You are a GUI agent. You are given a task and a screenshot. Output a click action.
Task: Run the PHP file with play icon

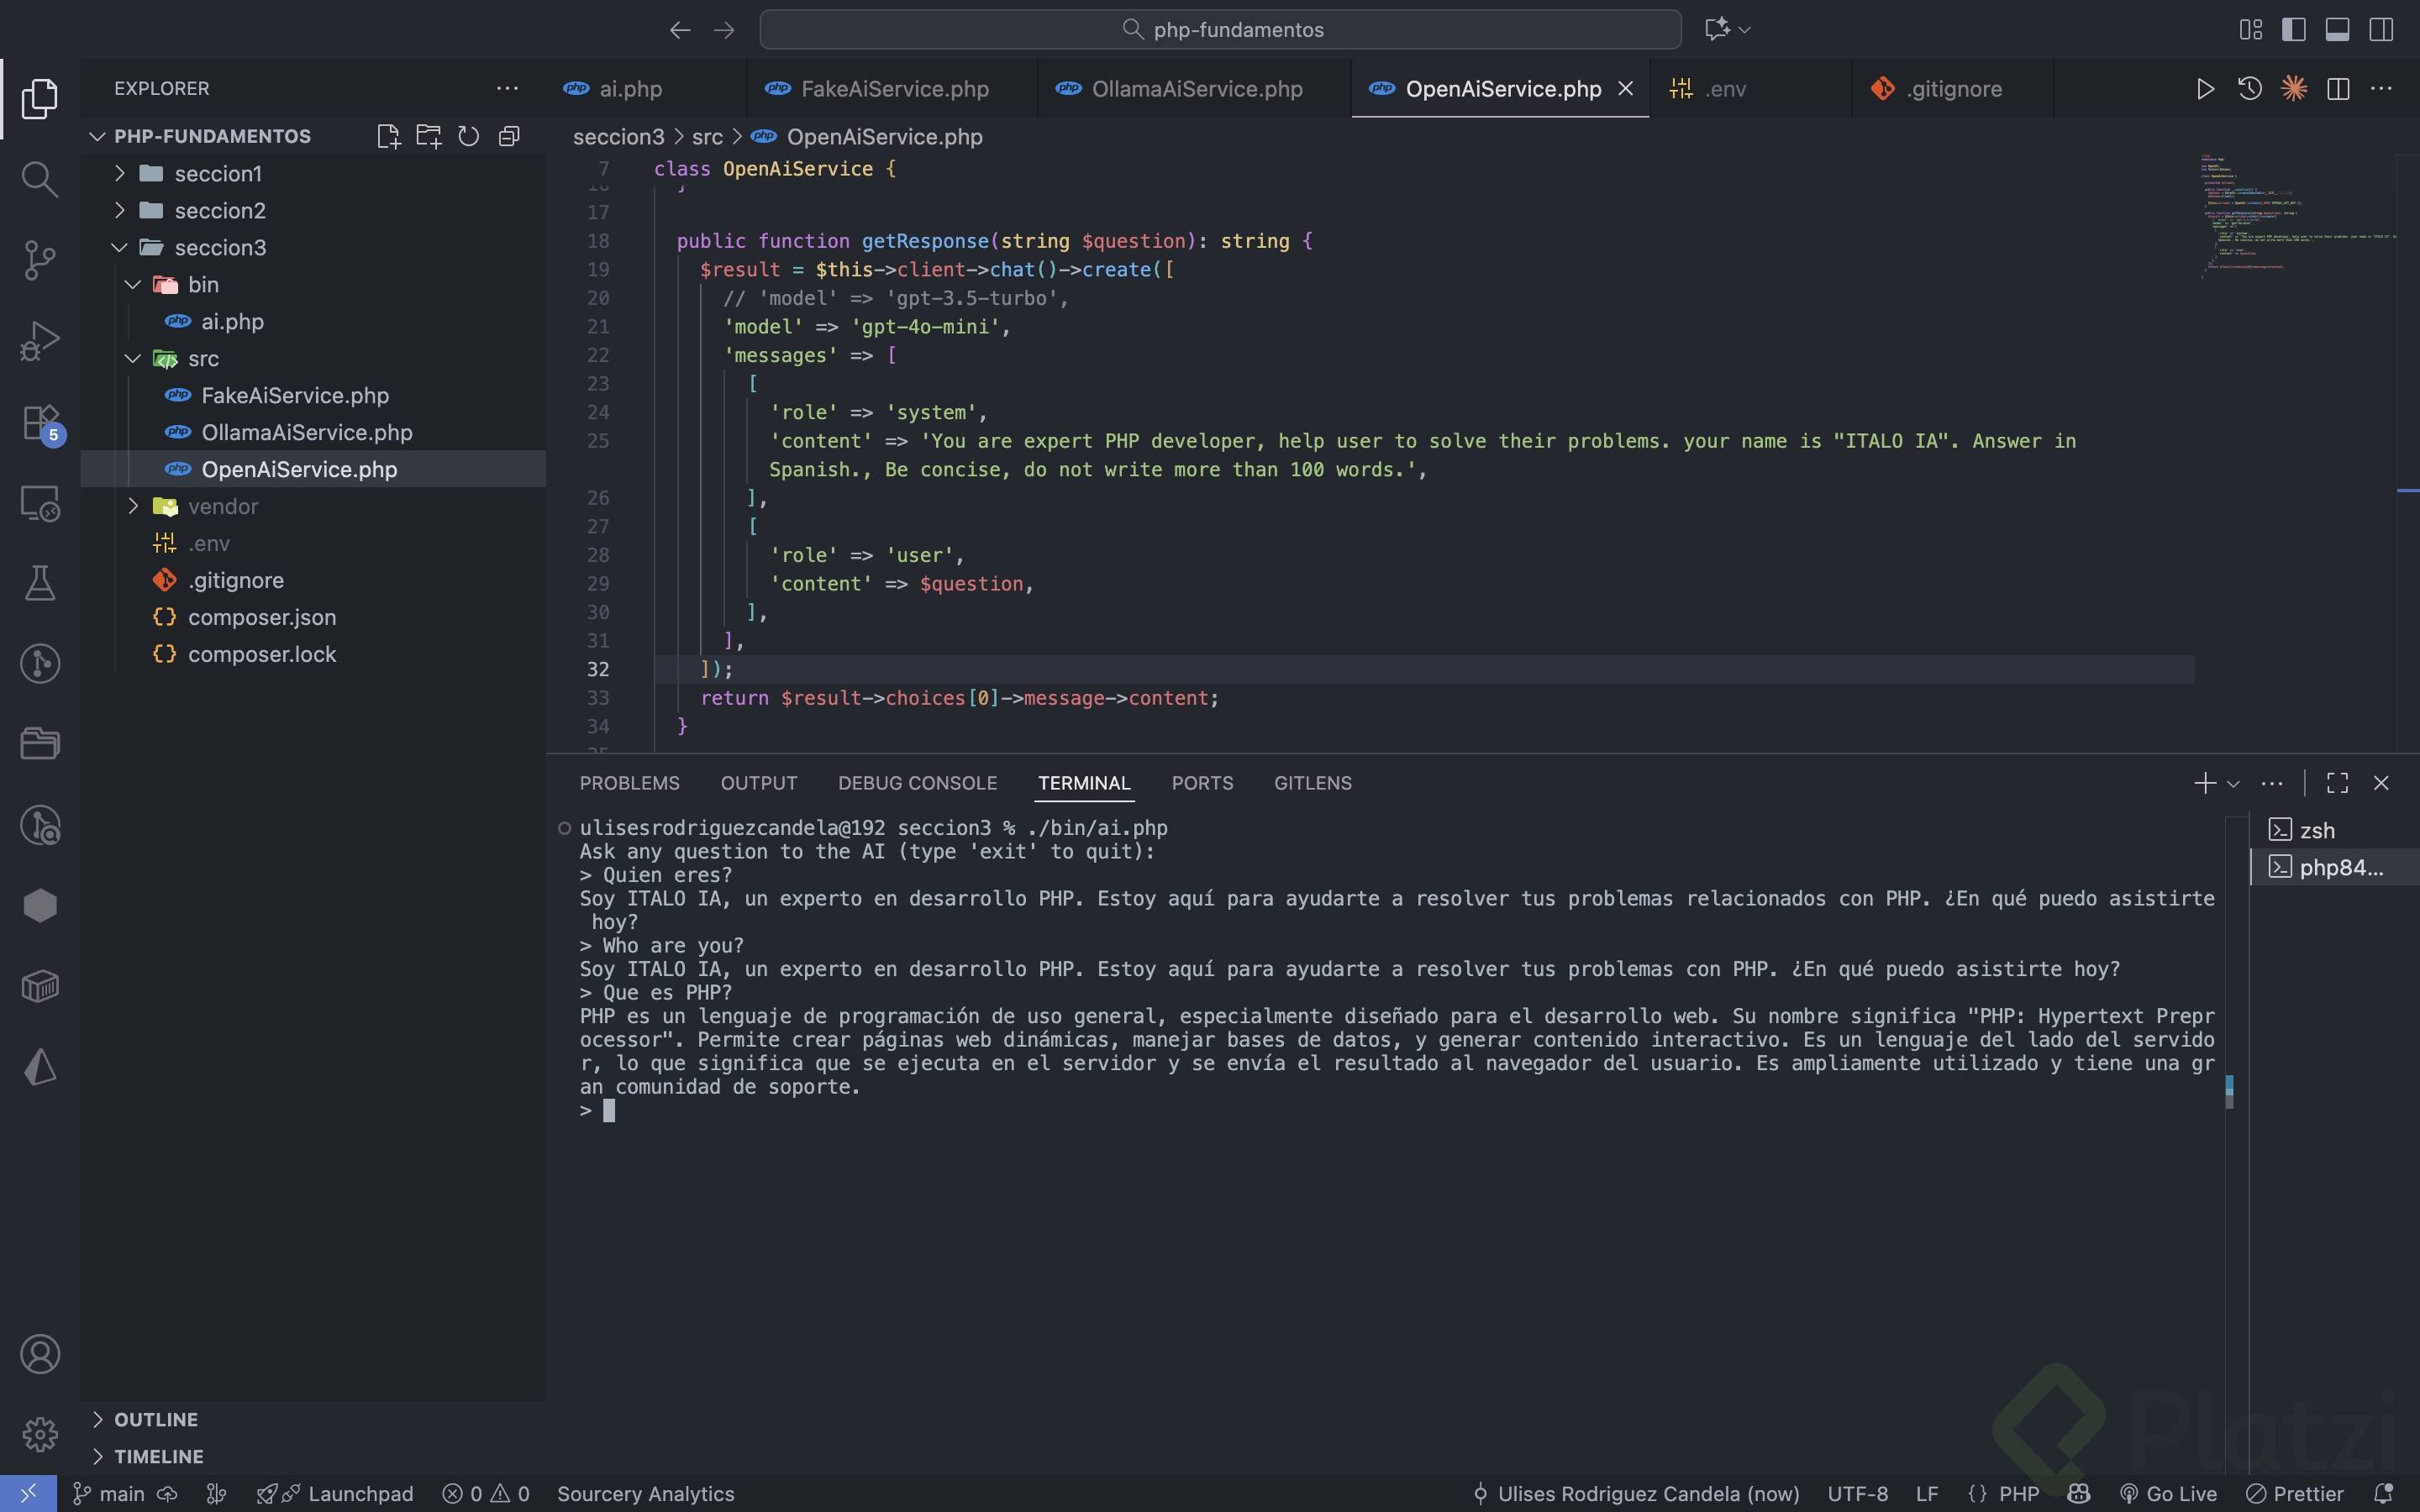(x=2204, y=89)
